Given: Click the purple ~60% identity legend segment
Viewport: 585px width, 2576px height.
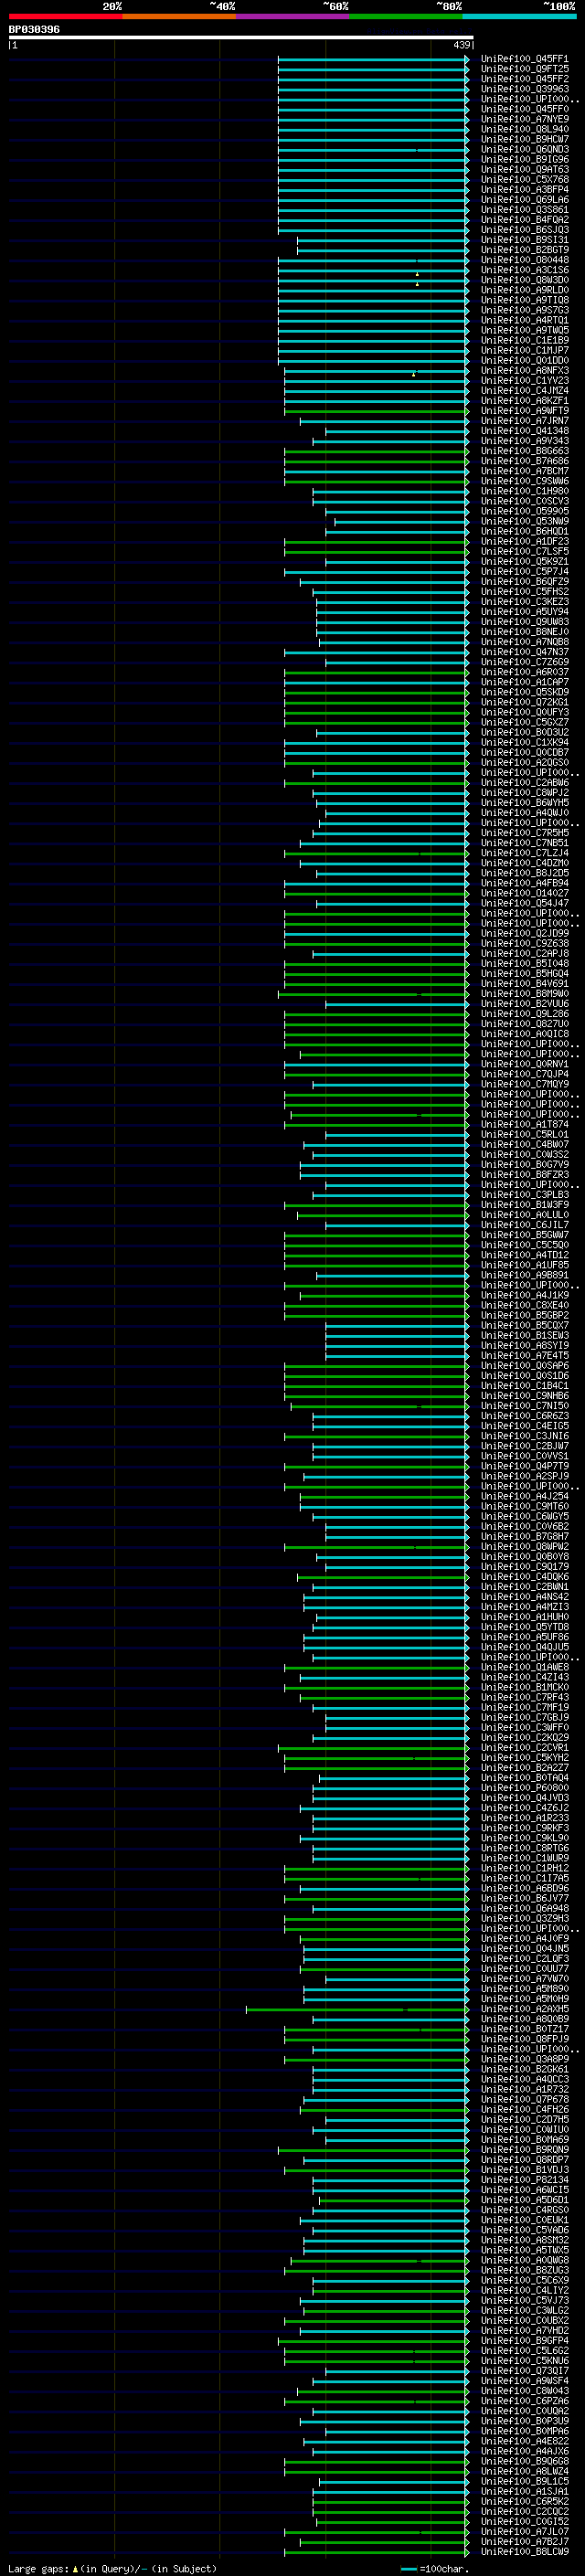Looking at the screenshot, I should [x=292, y=16].
